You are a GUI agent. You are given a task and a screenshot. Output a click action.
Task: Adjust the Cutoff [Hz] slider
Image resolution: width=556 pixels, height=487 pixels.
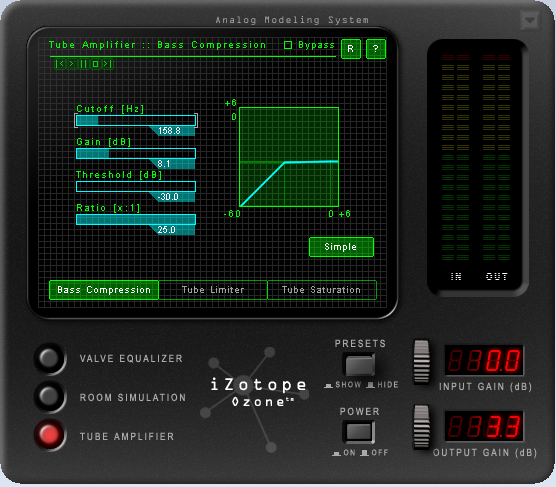click(136, 120)
